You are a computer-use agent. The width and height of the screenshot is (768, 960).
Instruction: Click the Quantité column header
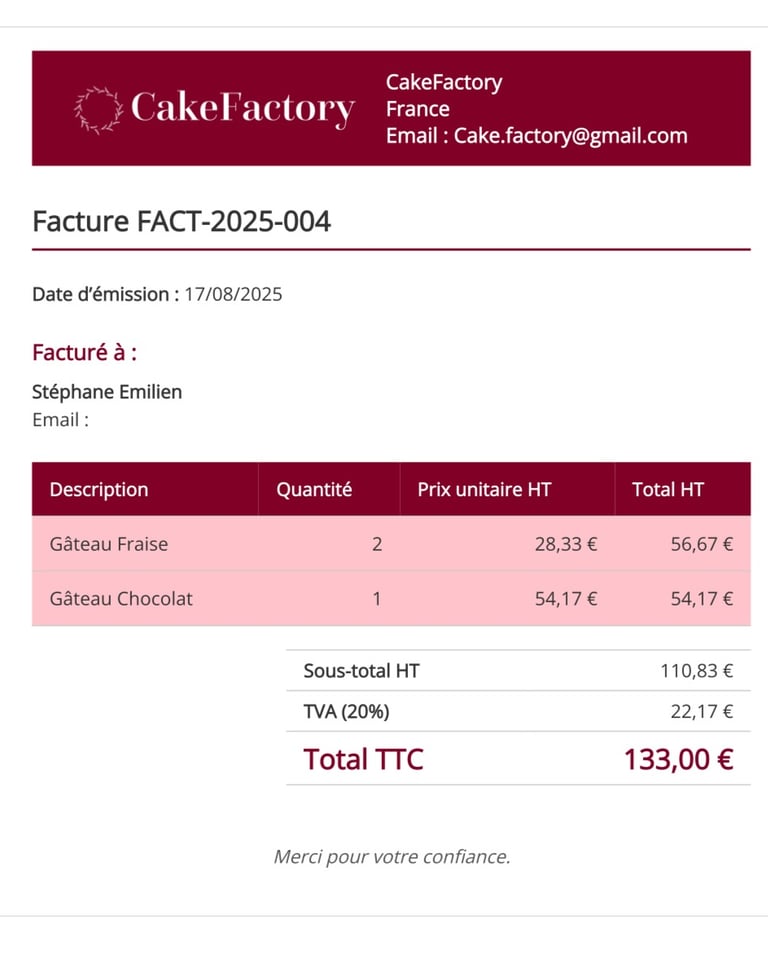(314, 489)
